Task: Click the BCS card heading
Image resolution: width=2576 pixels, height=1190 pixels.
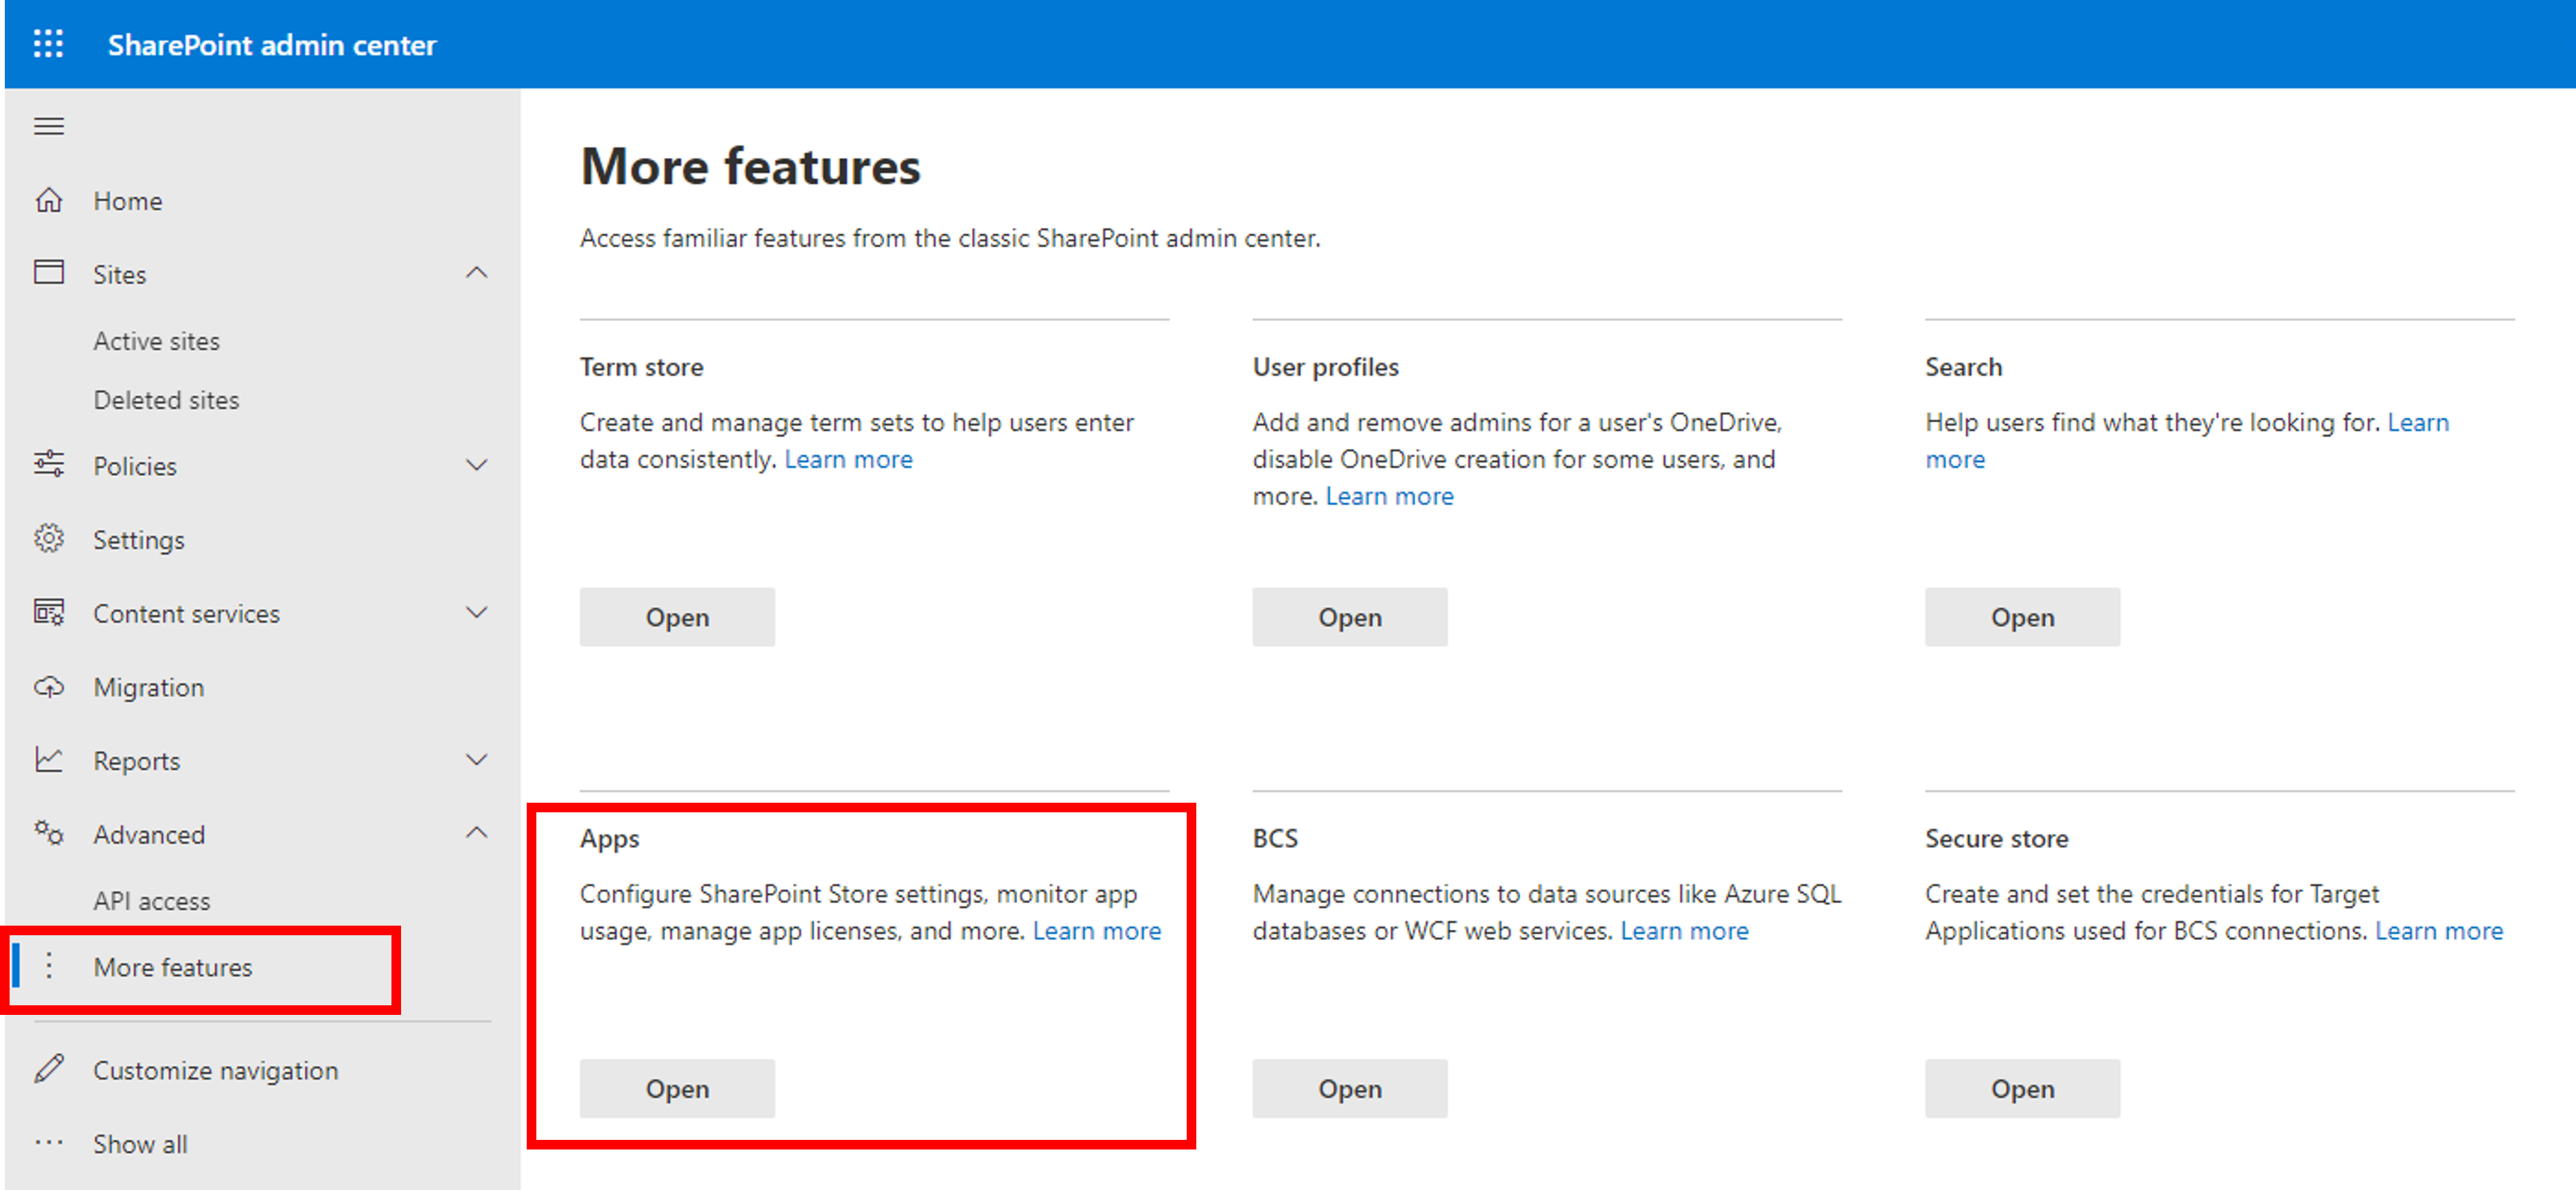Action: (1275, 838)
